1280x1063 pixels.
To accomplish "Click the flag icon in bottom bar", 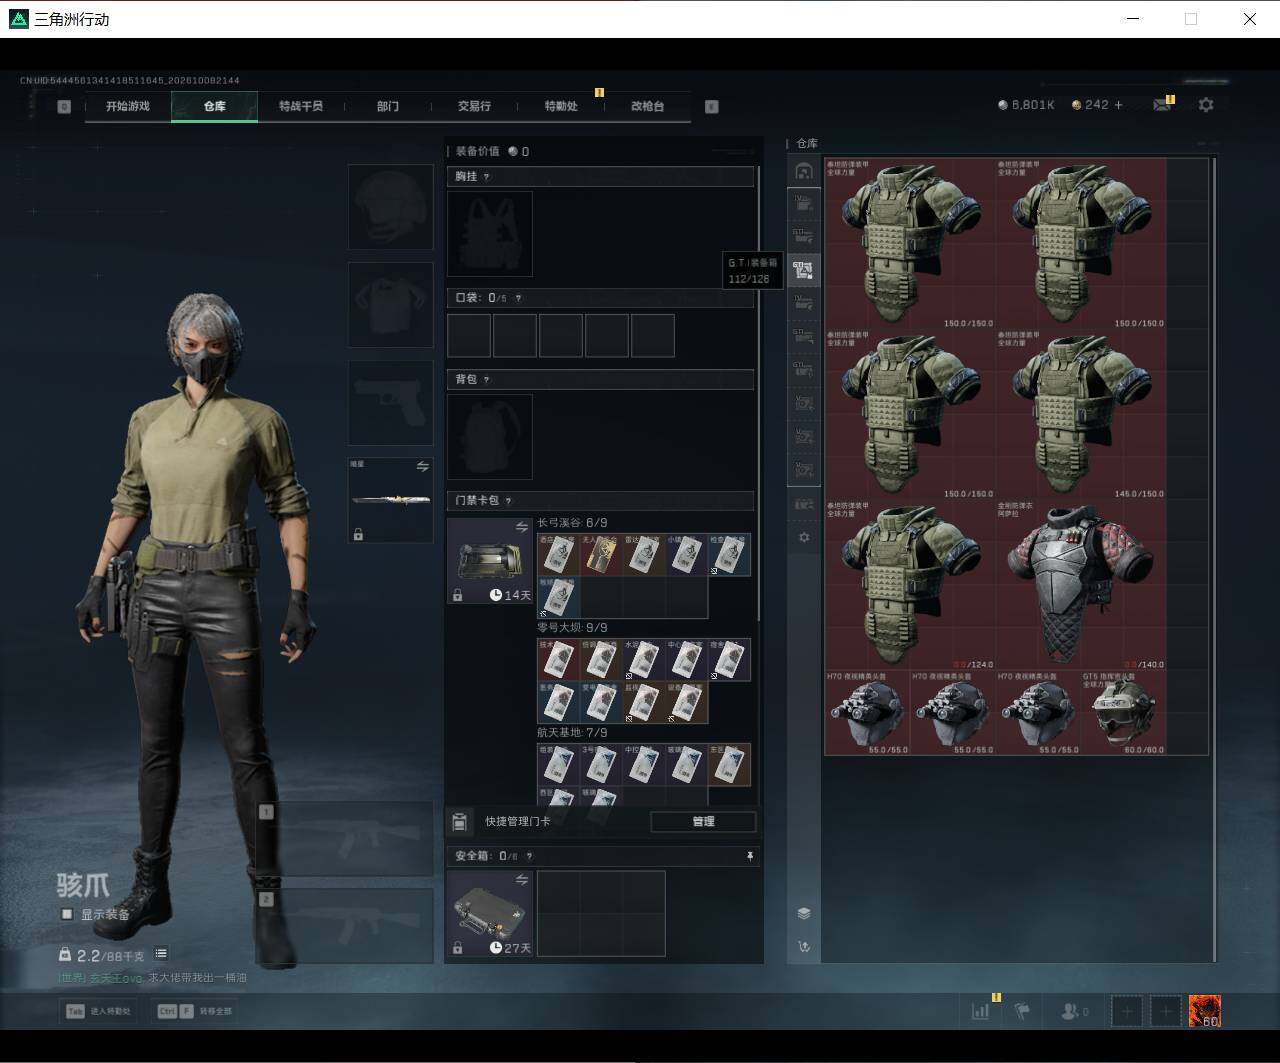I will pos(1022,1011).
